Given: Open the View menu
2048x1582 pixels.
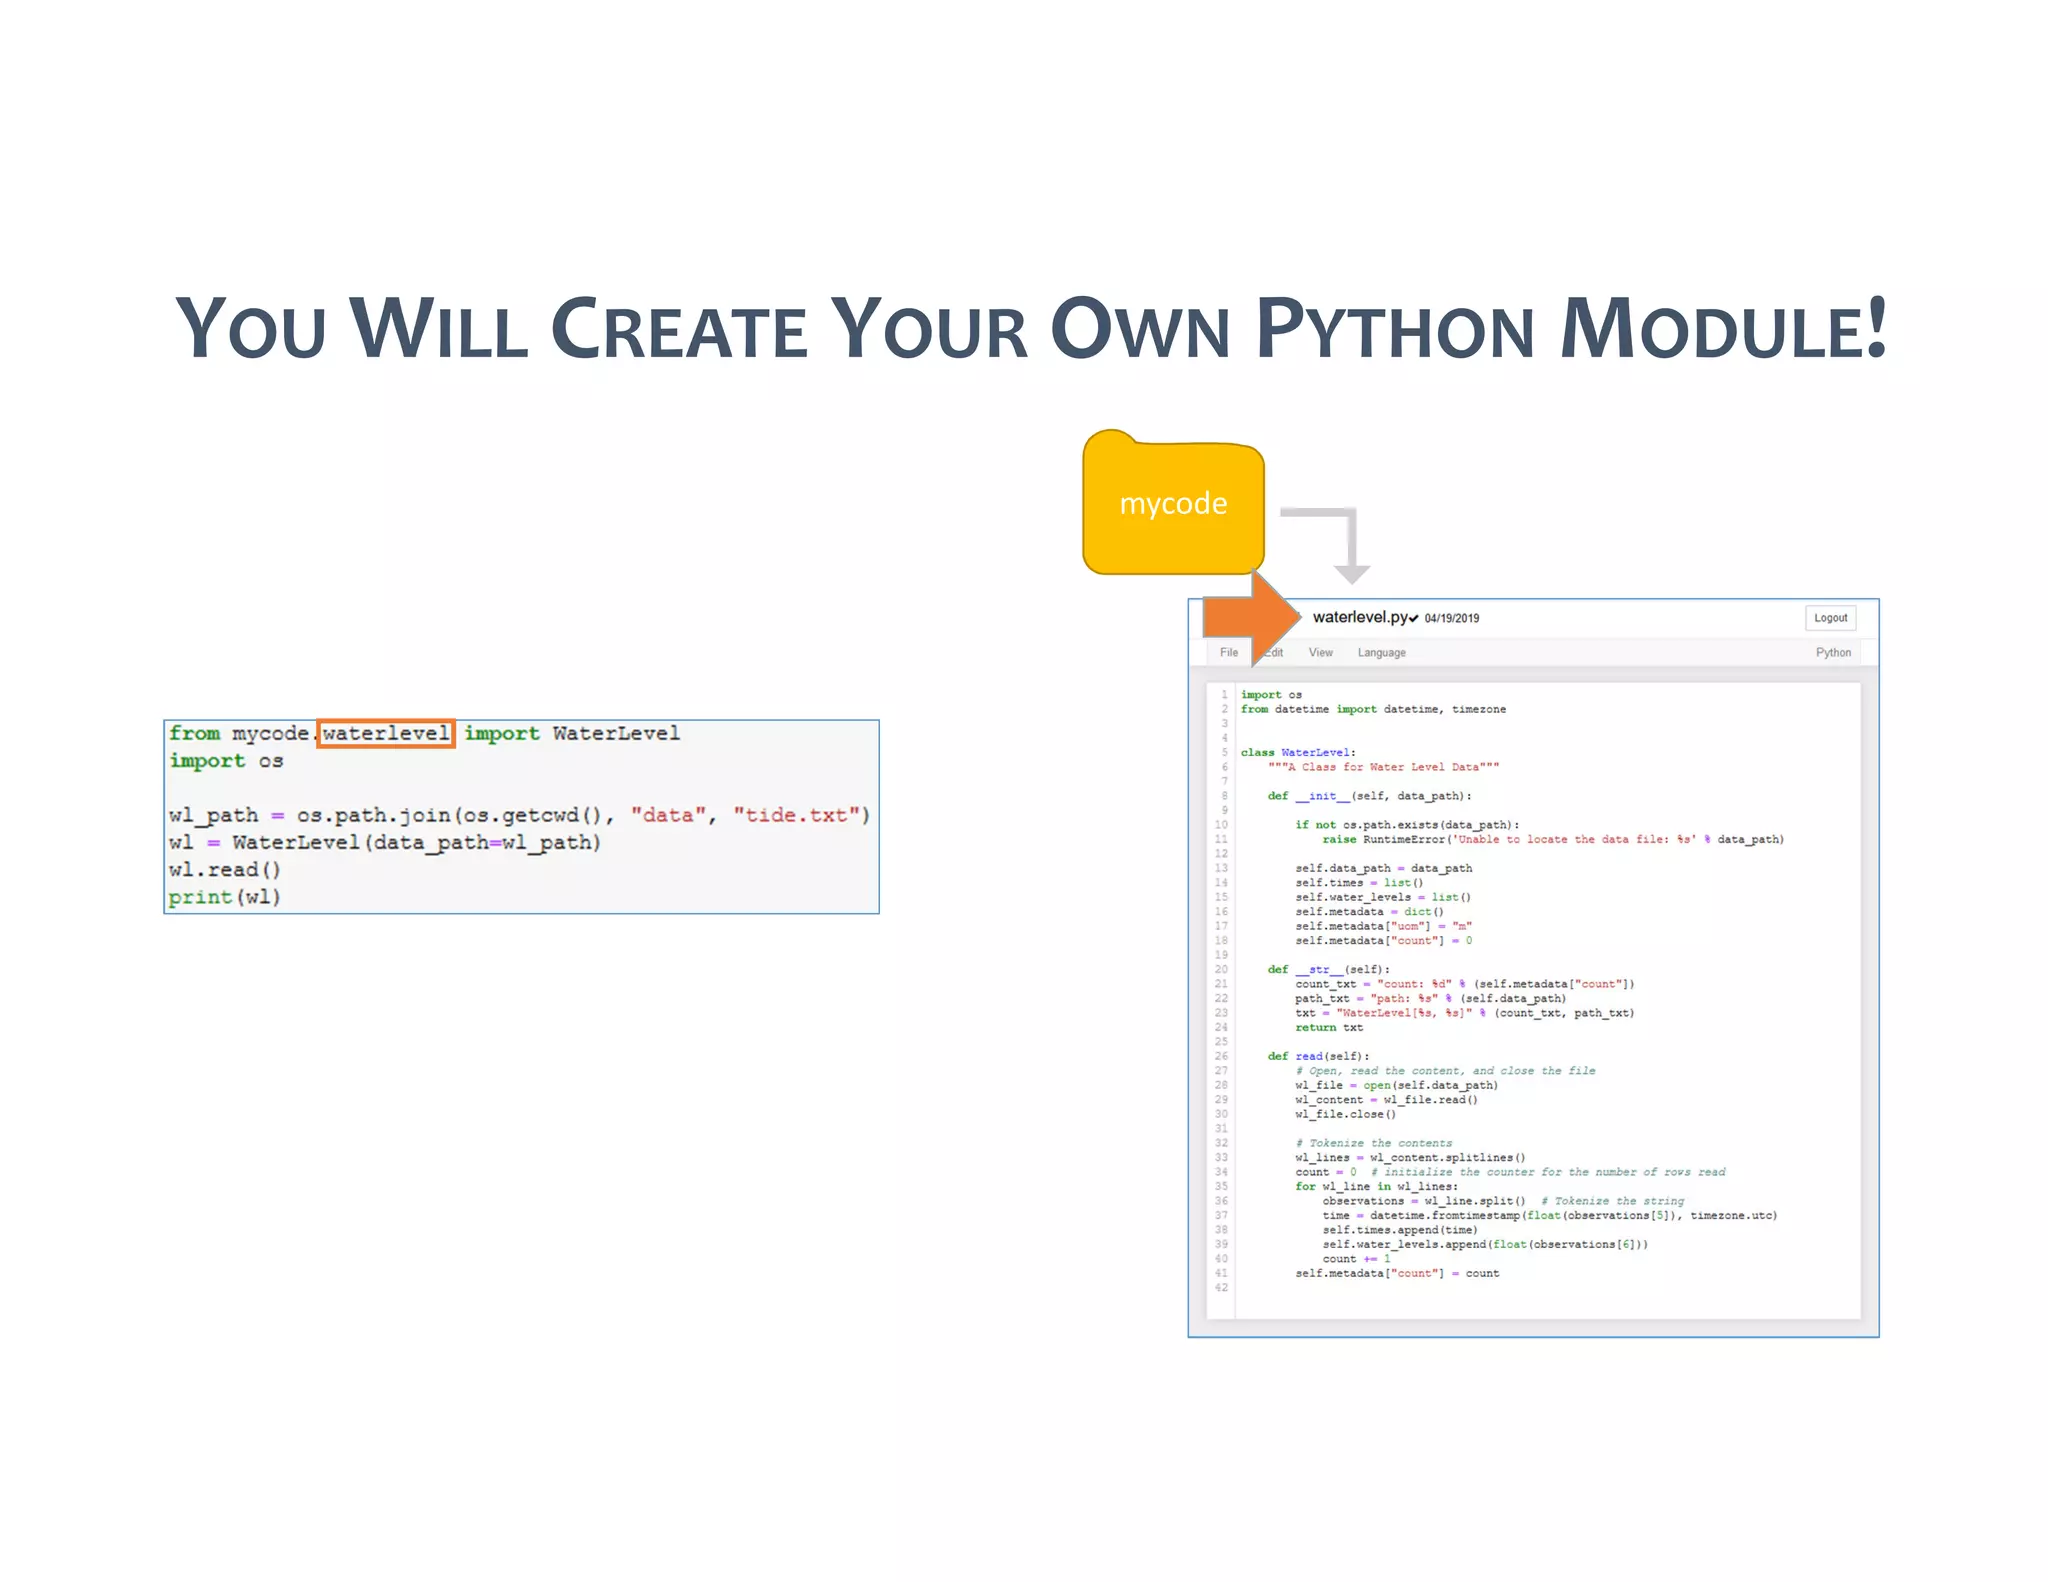Looking at the screenshot, I should click(x=1321, y=652).
